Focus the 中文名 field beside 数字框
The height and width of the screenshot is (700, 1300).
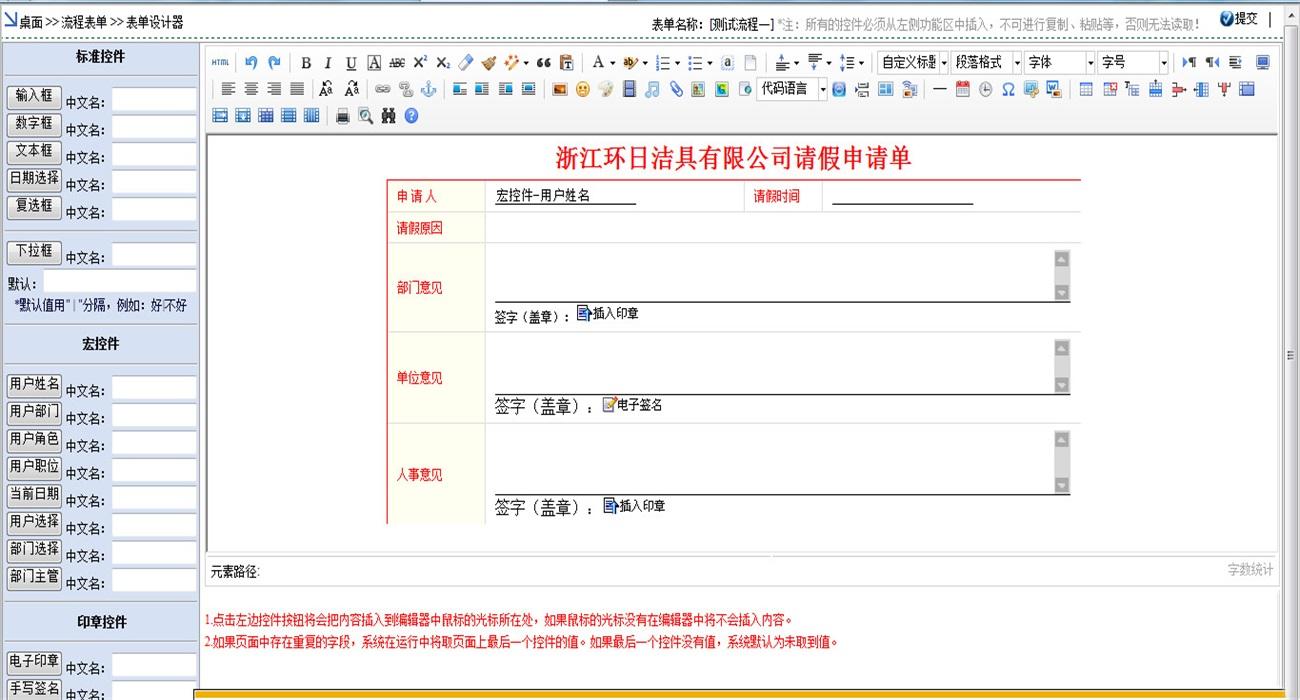click(x=154, y=128)
